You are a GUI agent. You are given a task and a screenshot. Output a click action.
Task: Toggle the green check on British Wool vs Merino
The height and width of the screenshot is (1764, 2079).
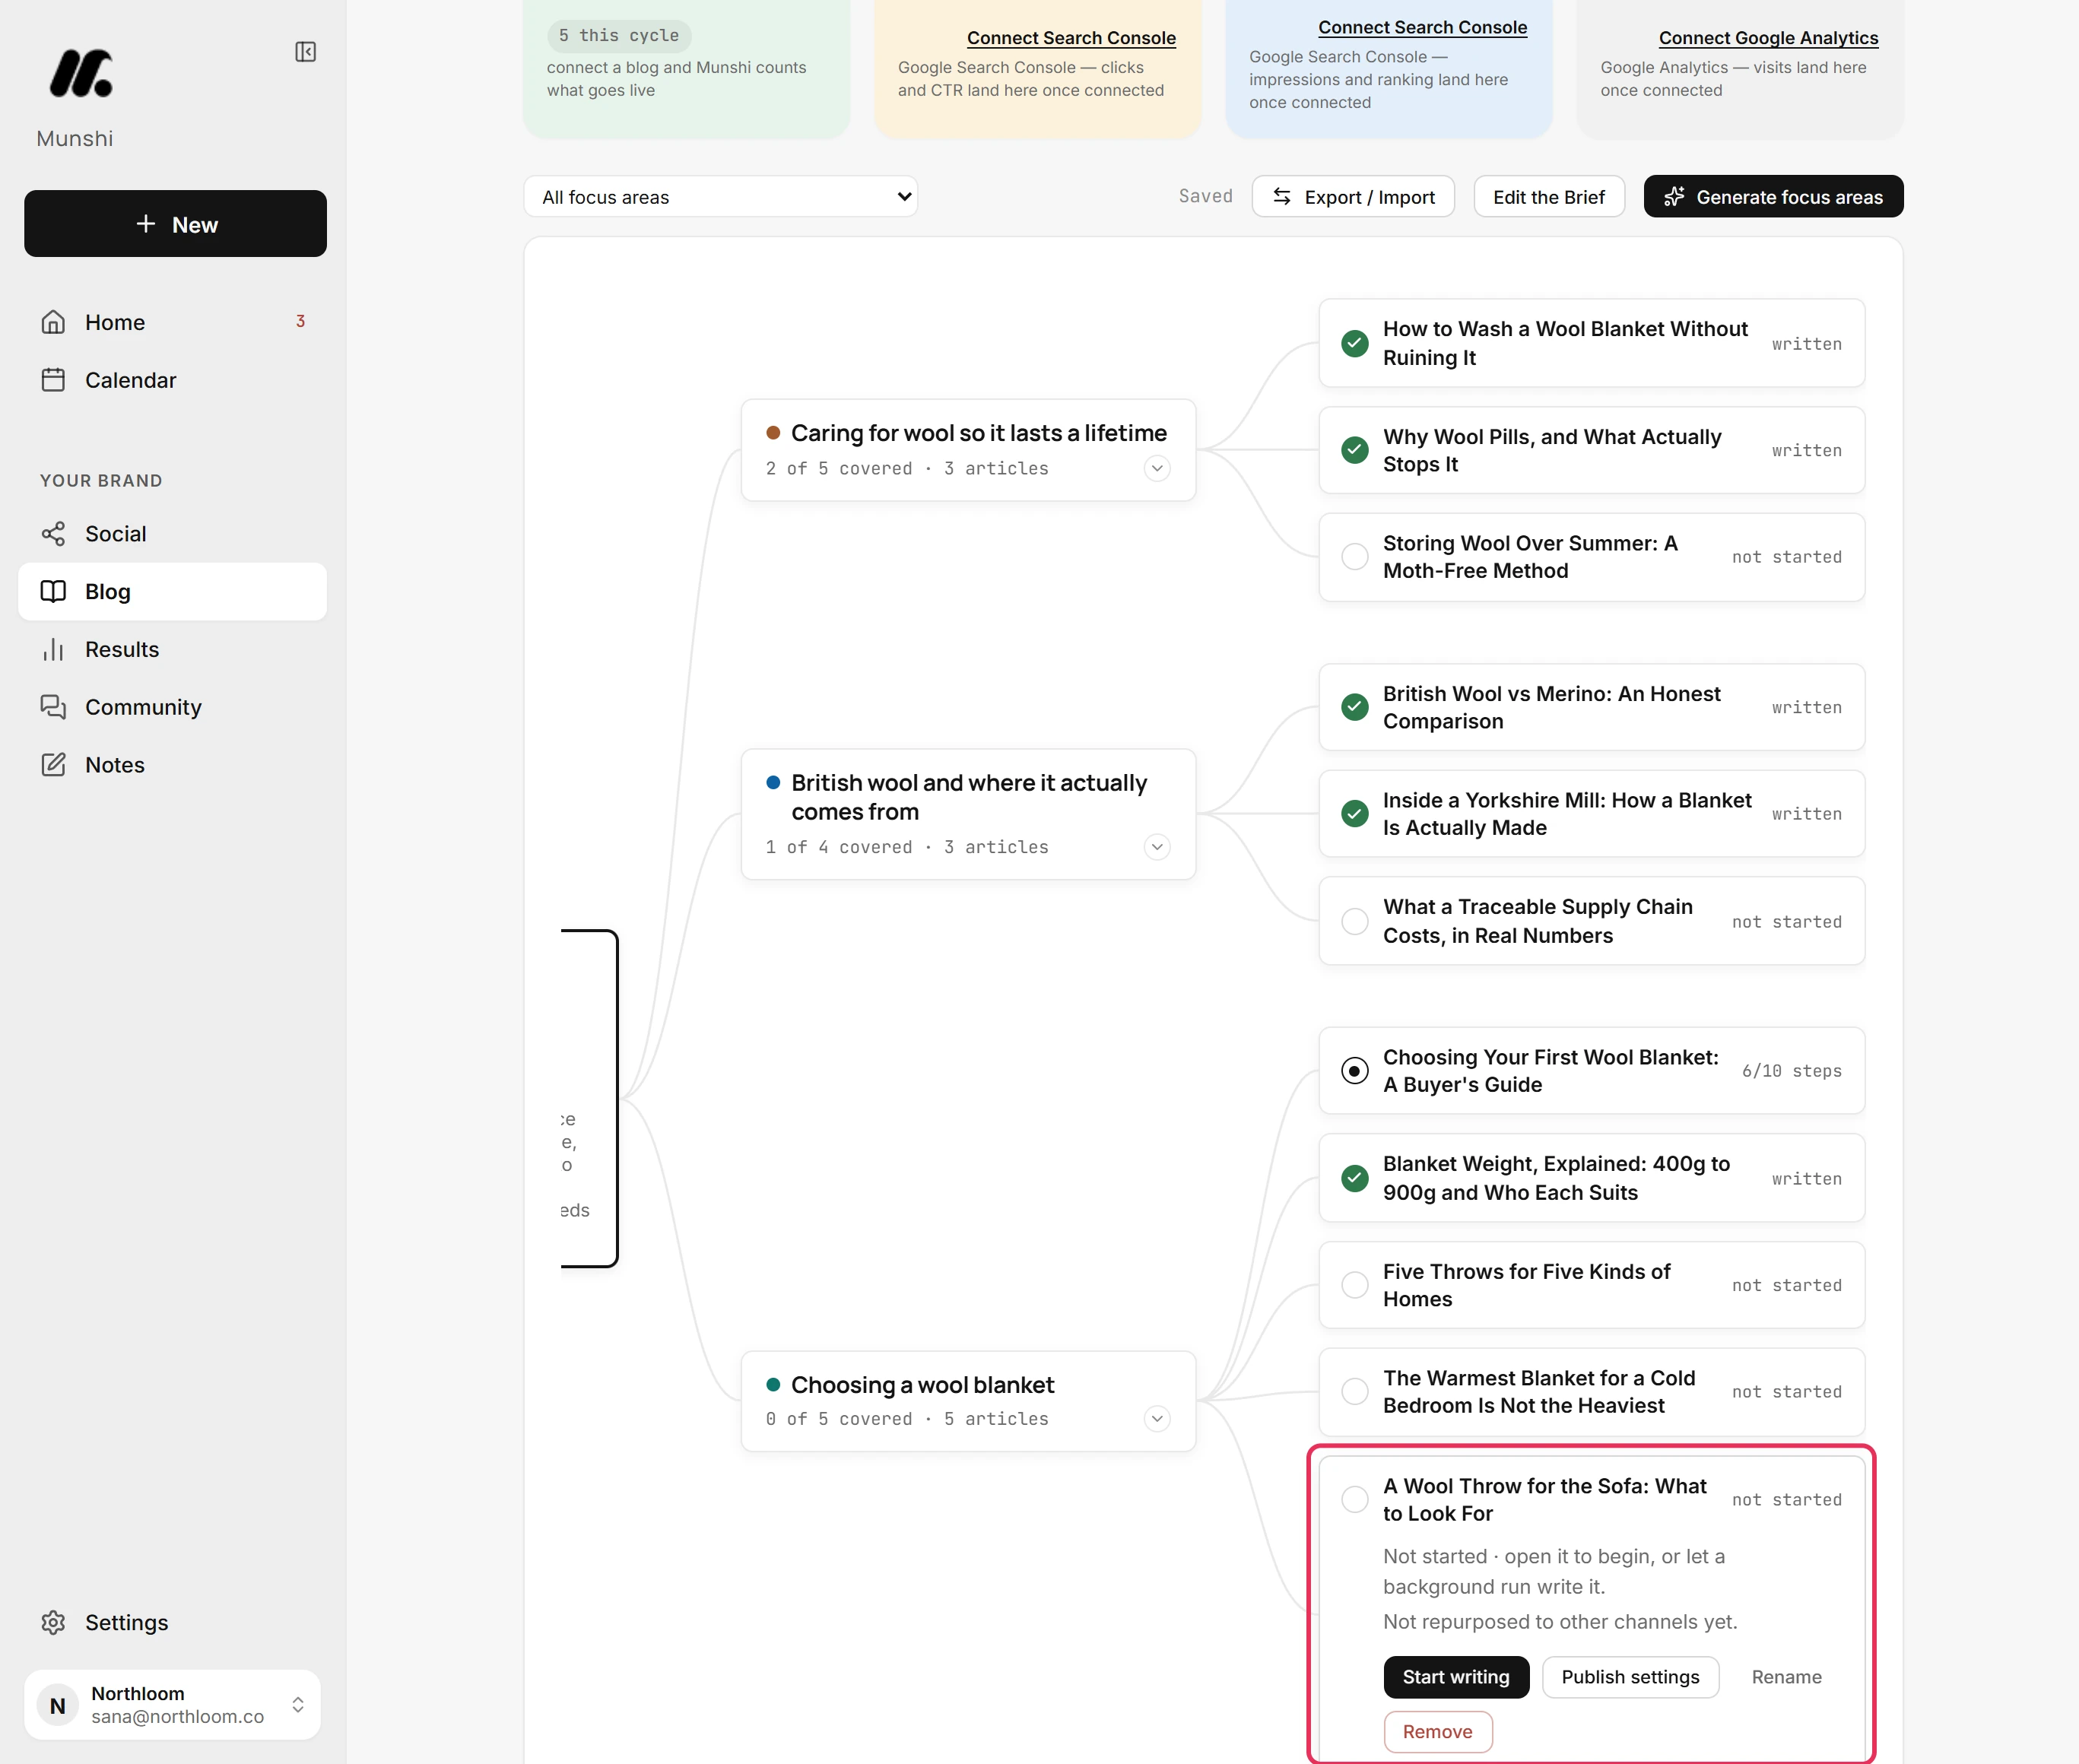click(x=1354, y=707)
